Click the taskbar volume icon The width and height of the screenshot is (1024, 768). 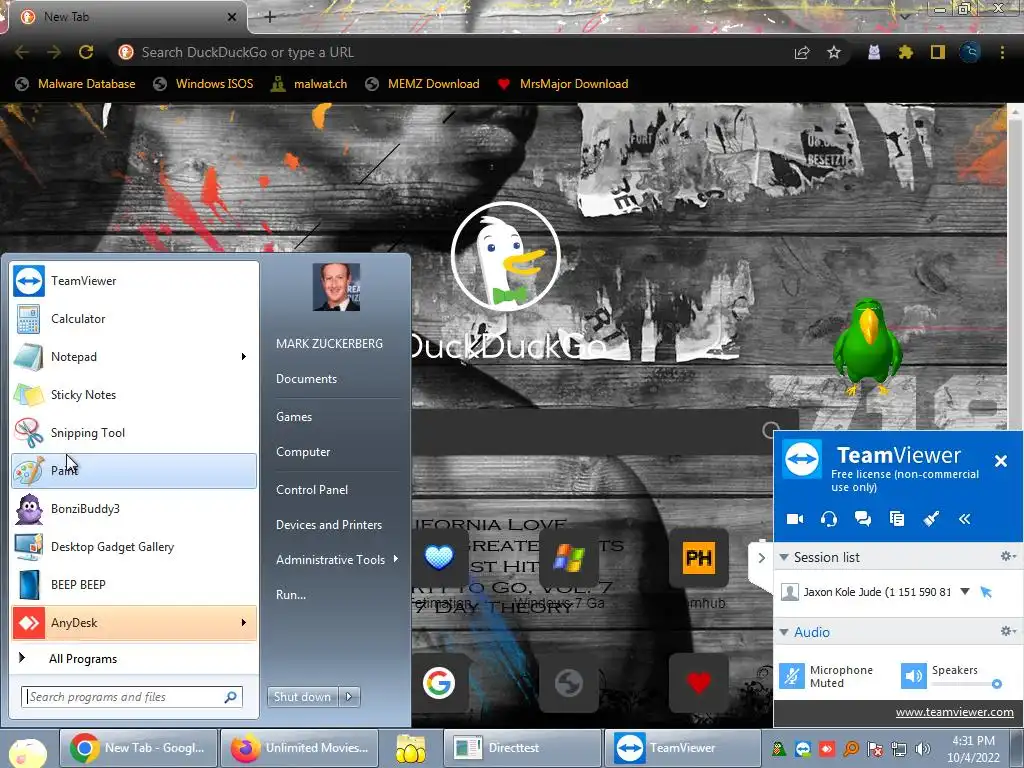[x=923, y=749]
